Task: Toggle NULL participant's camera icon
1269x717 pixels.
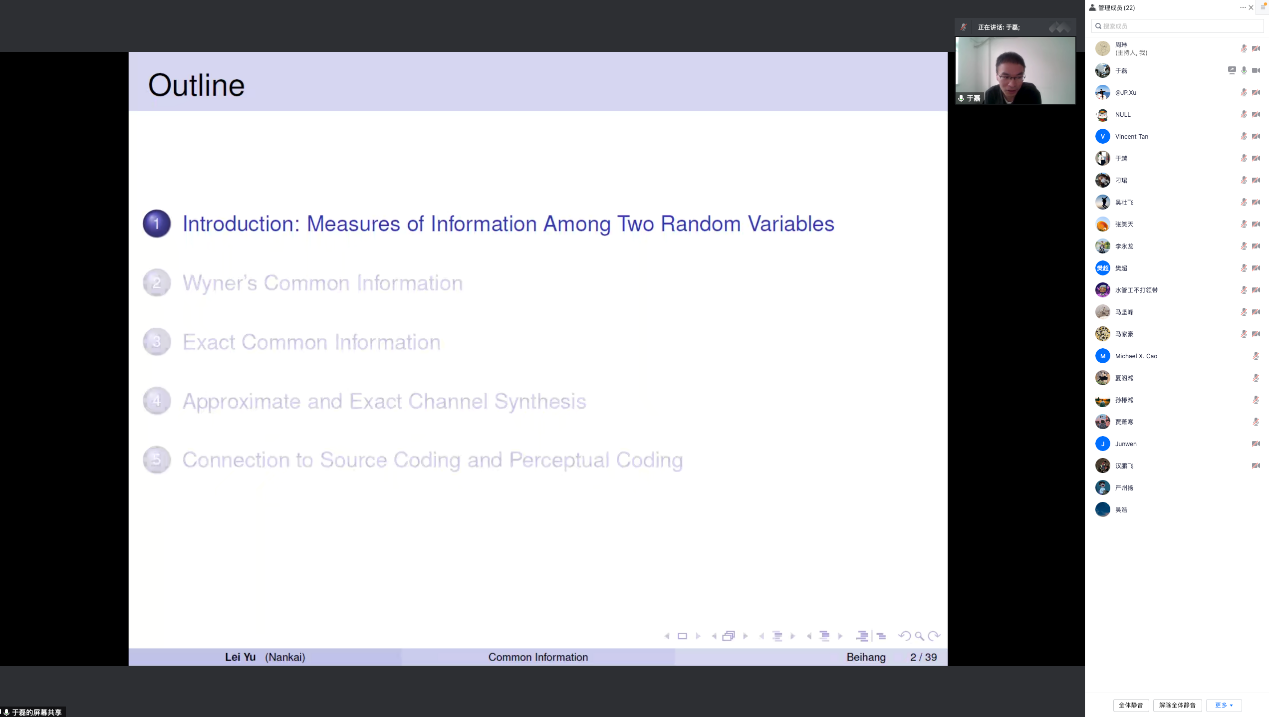Action: point(1256,114)
